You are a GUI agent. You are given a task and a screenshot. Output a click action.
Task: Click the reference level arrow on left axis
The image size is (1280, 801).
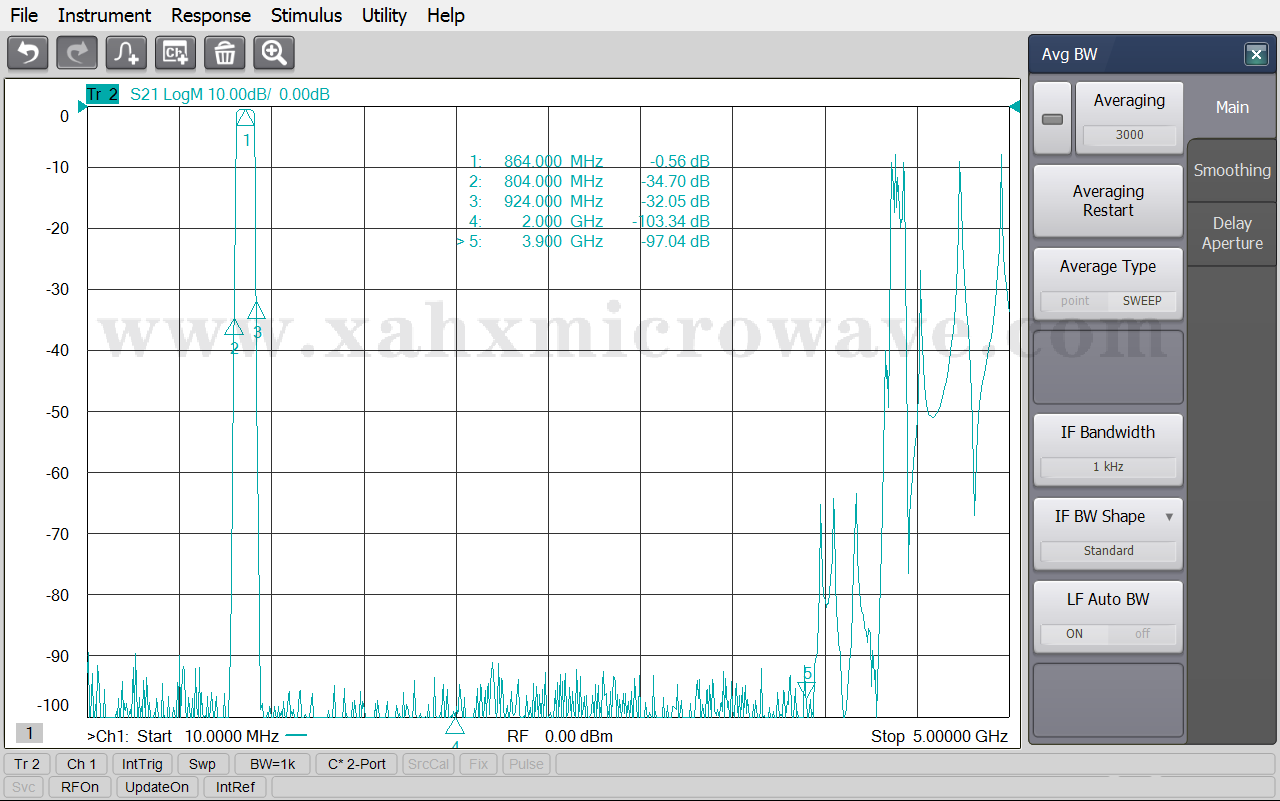tap(80, 107)
